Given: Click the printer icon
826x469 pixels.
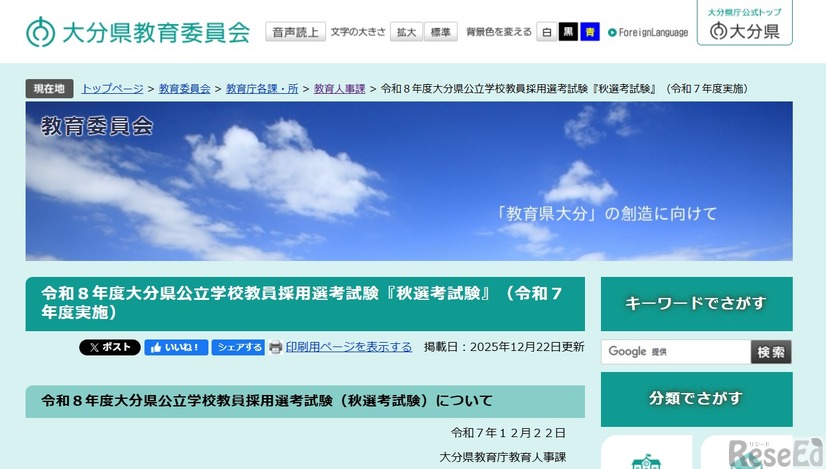Looking at the screenshot, I should pos(276,347).
